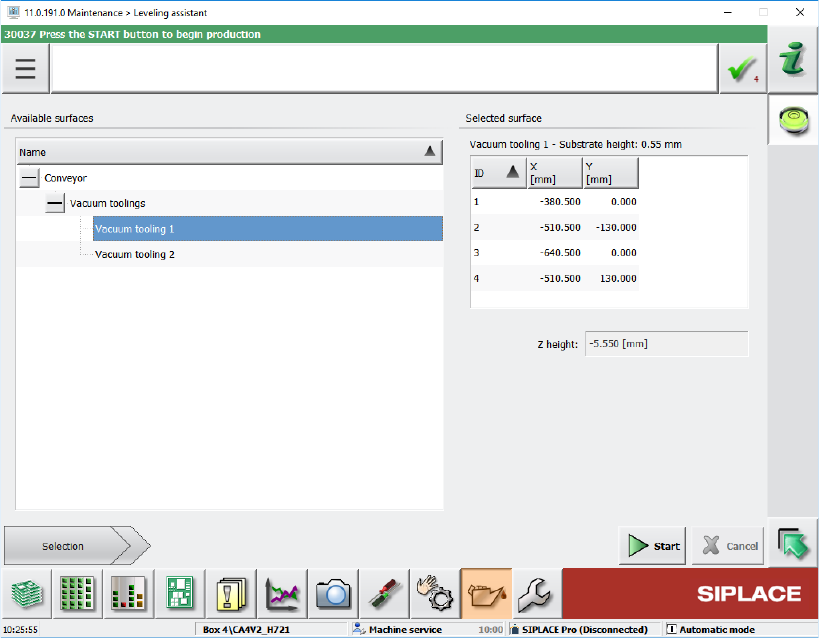The height and width of the screenshot is (638, 819).
Task: Sort the Name column by its arrow
Action: (x=430, y=152)
